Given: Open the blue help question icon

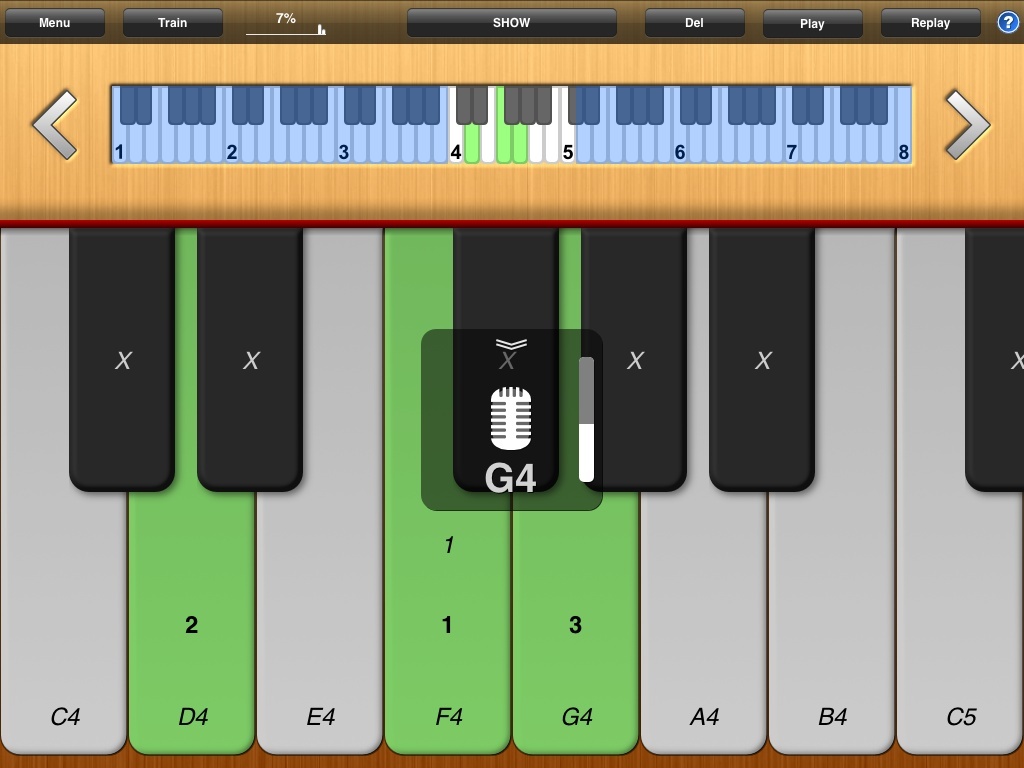Looking at the screenshot, I should 1008,23.
